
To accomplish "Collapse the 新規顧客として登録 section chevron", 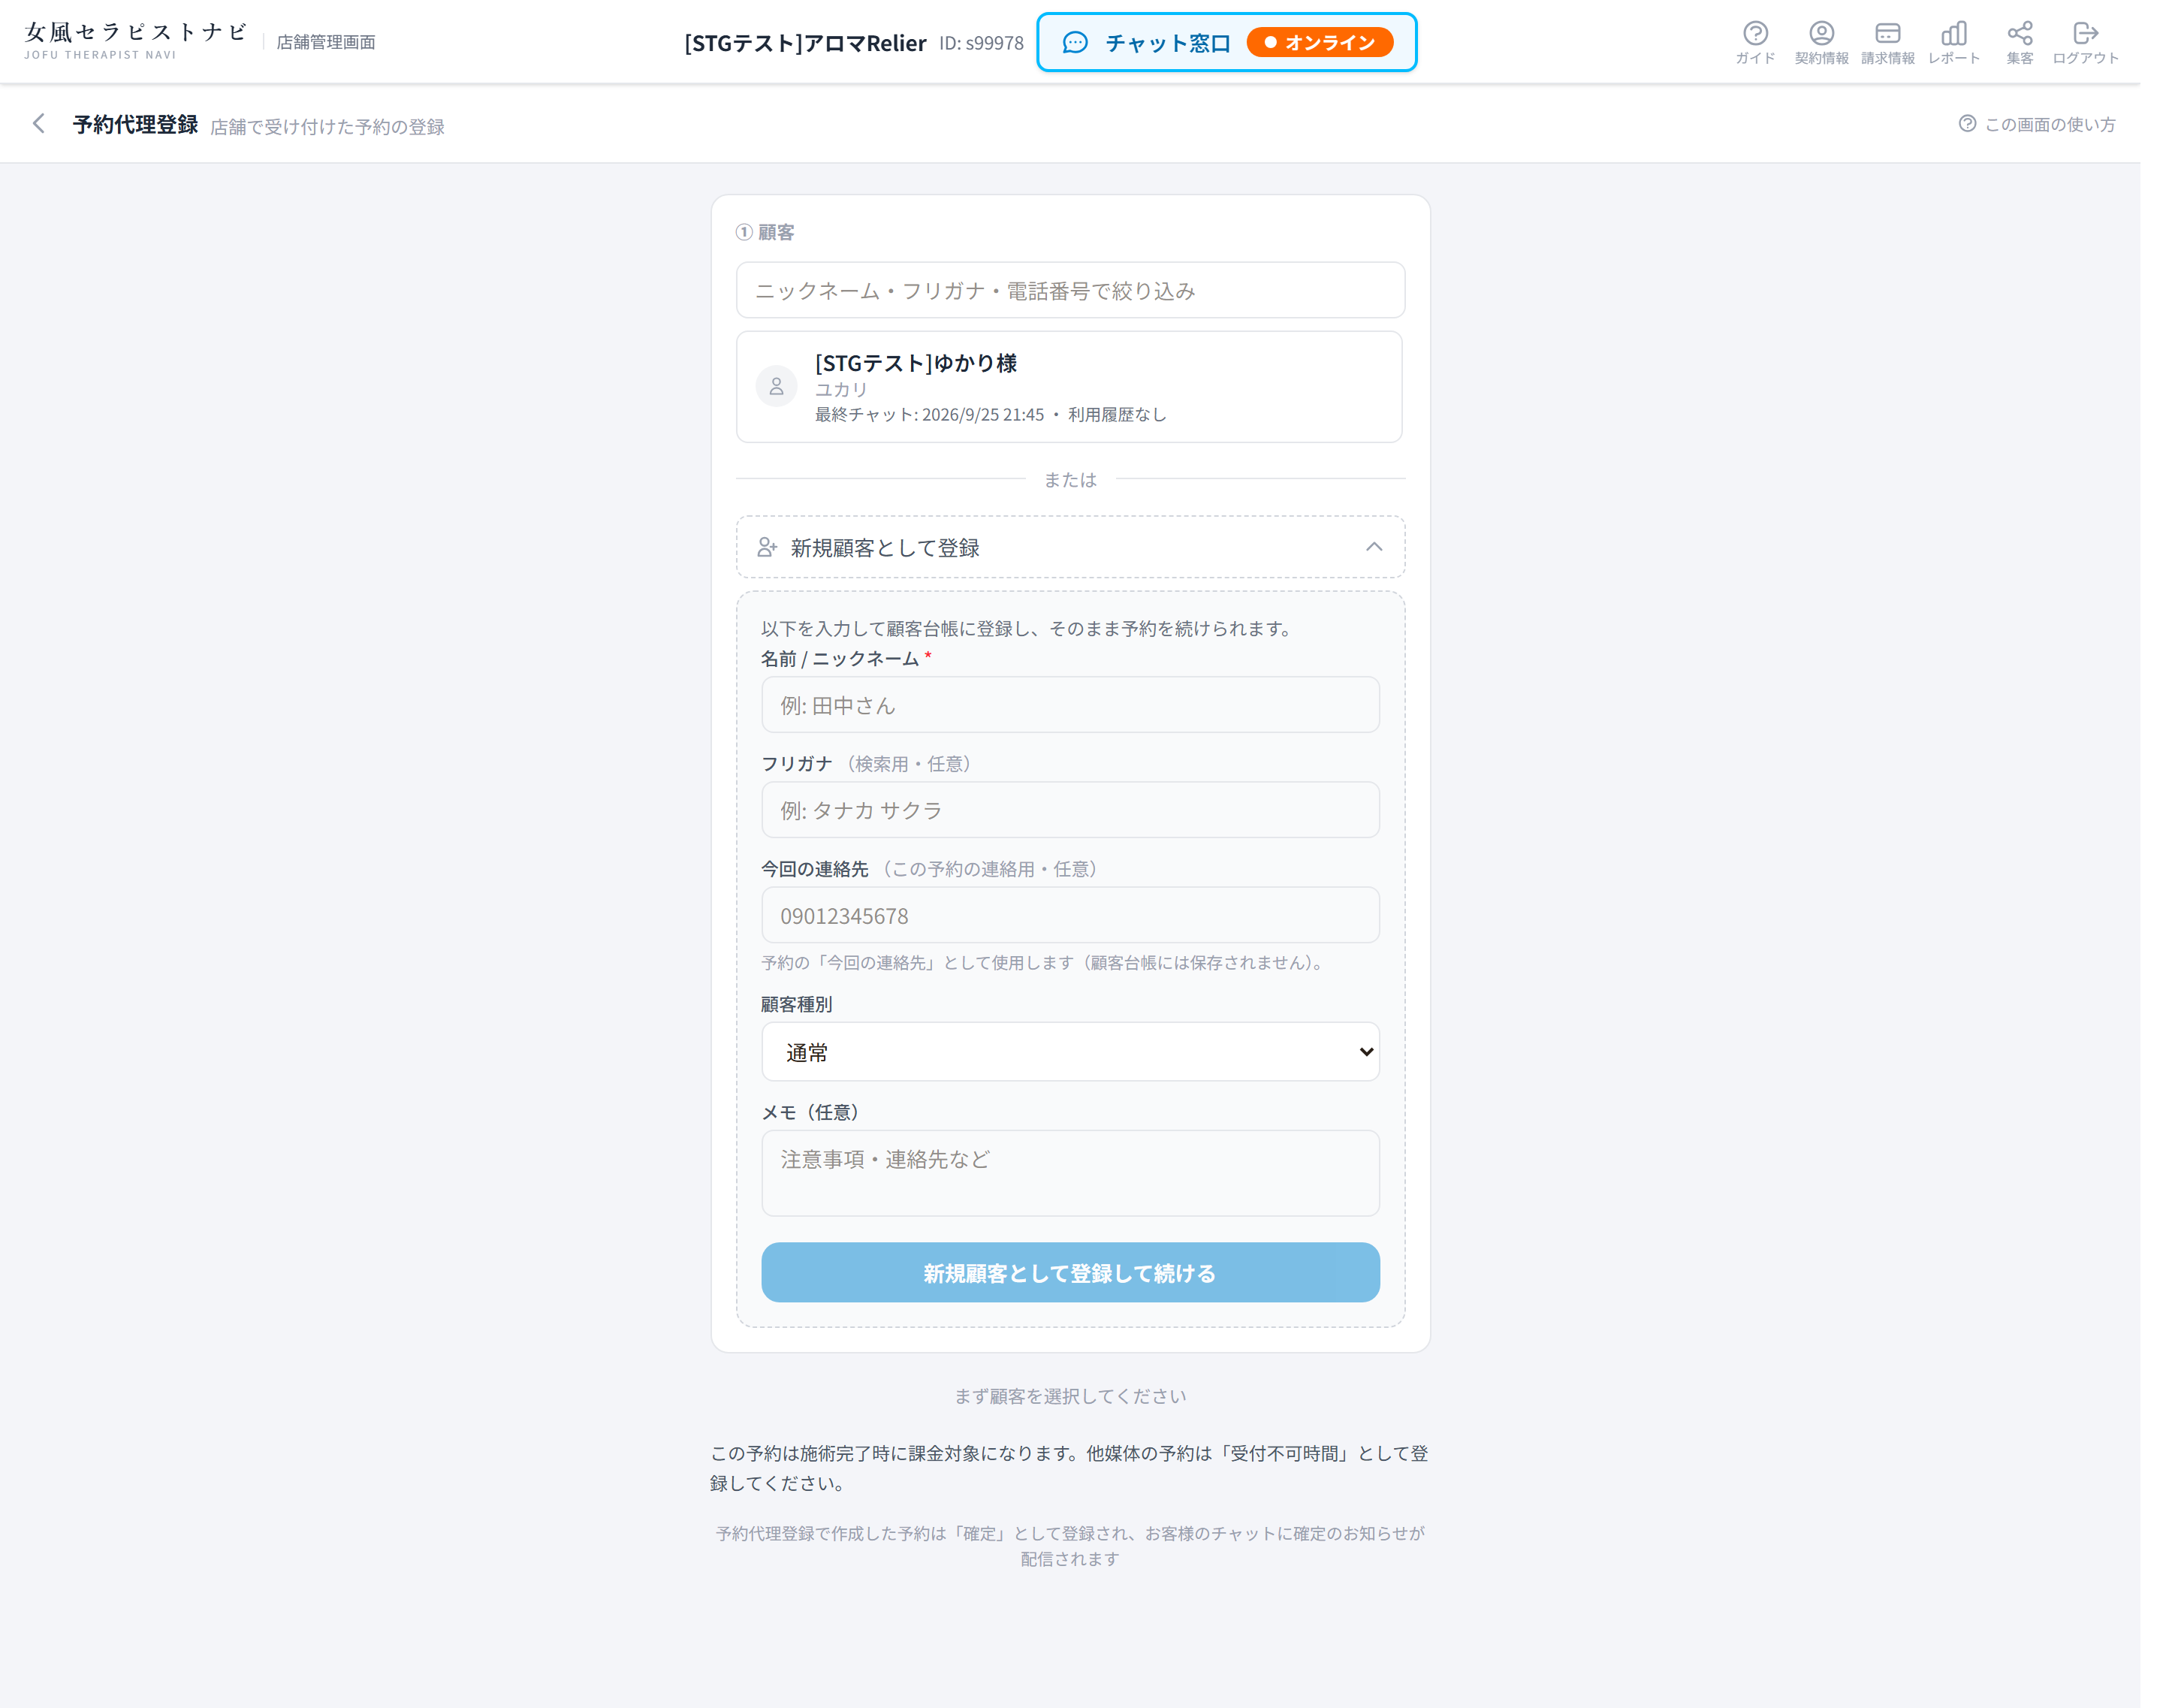I will tap(1374, 547).
